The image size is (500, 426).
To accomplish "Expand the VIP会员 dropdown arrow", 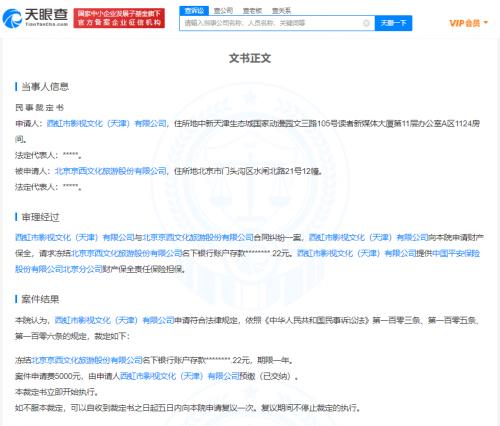I will 486,23.
